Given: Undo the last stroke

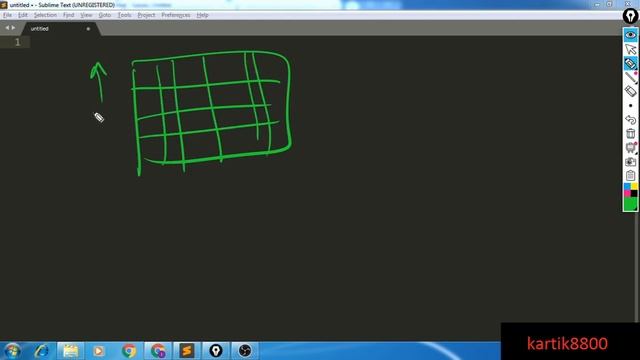Looking at the screenshot, I should (630, 120).
